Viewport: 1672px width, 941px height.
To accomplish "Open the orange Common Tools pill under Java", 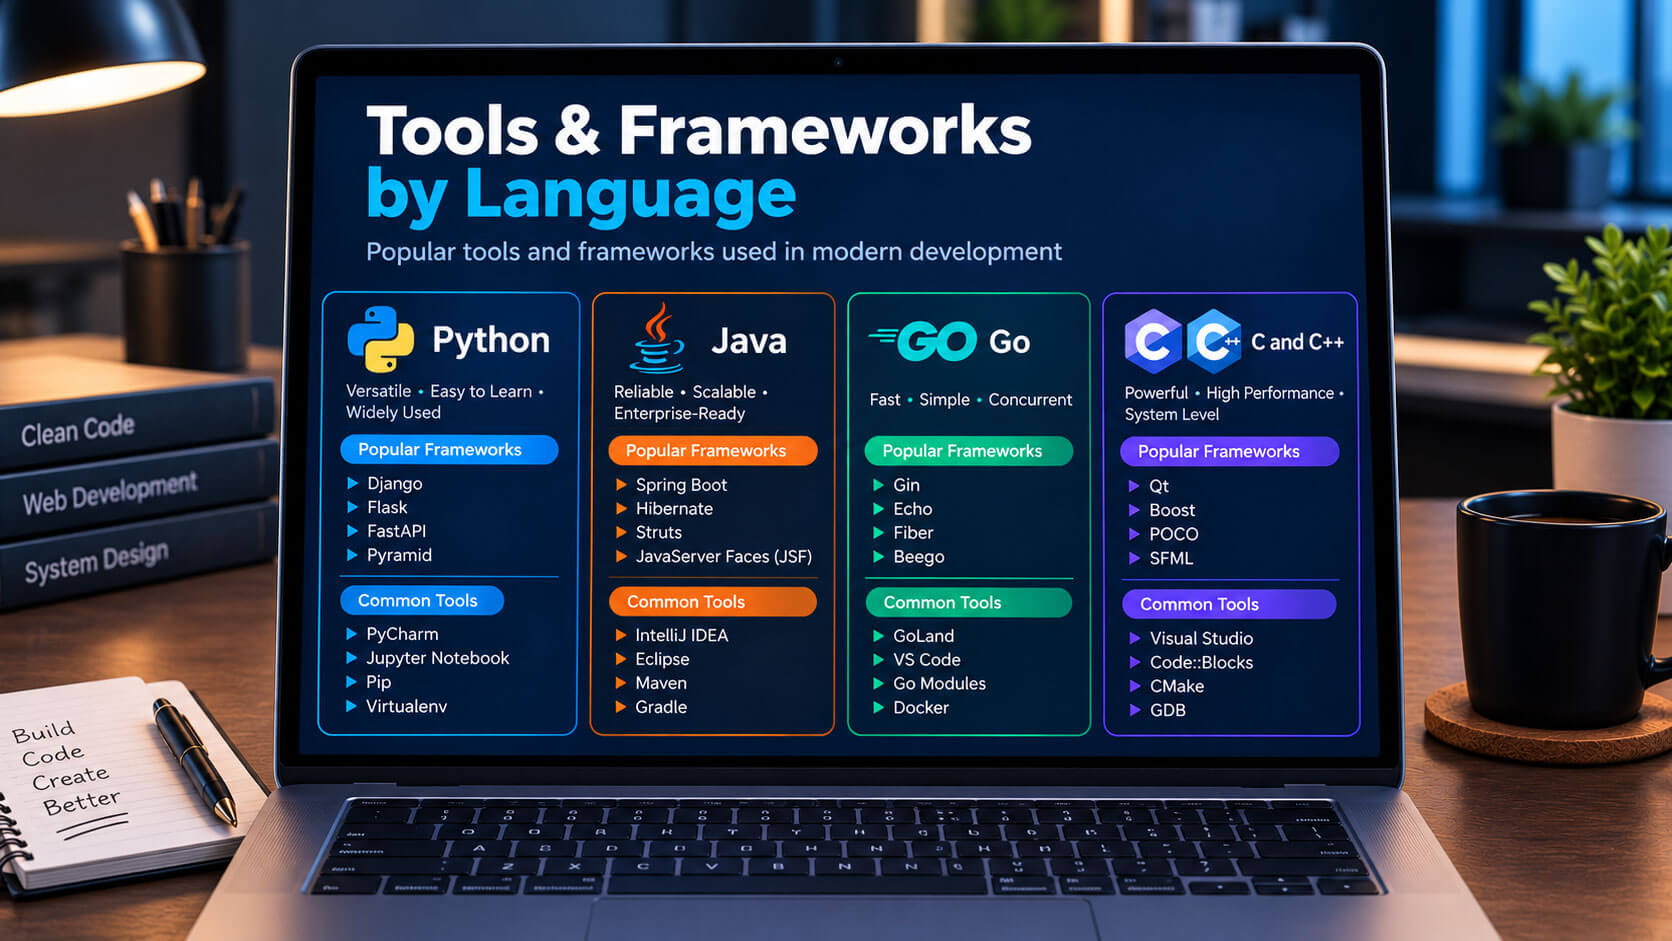I will click(713, 602).
